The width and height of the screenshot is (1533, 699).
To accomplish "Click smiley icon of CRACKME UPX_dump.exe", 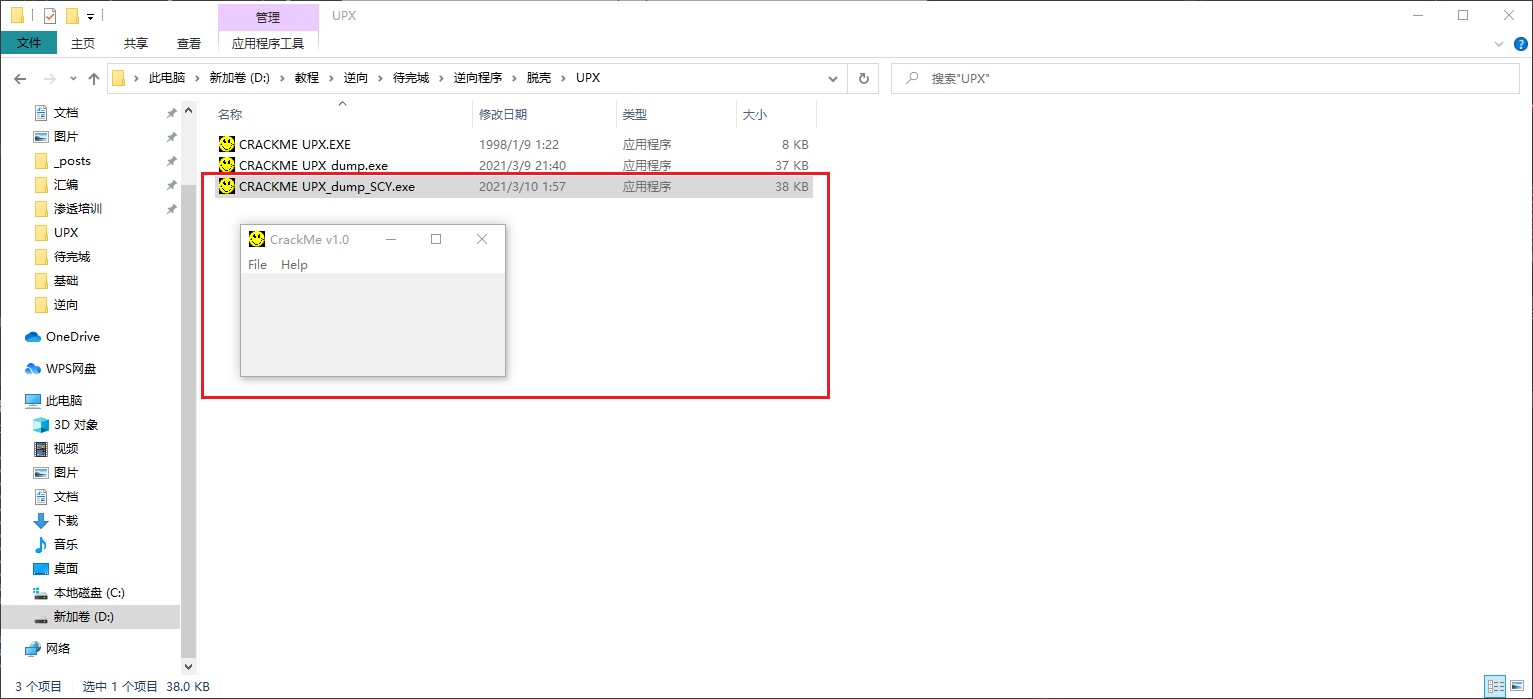I will pos(227,165).
